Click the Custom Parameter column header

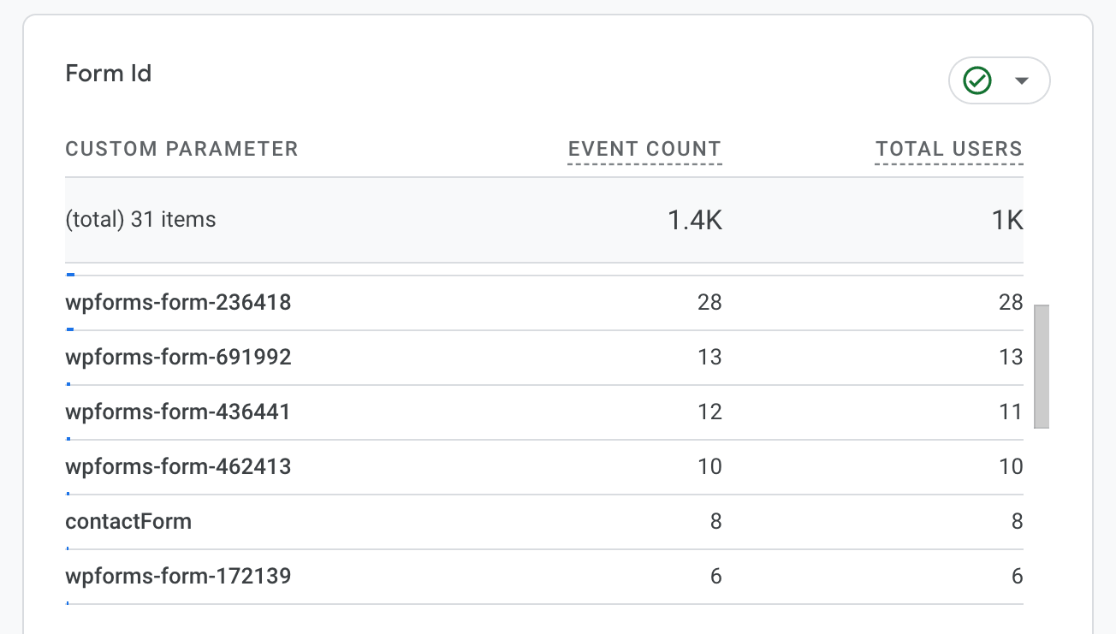click(182, 149)
